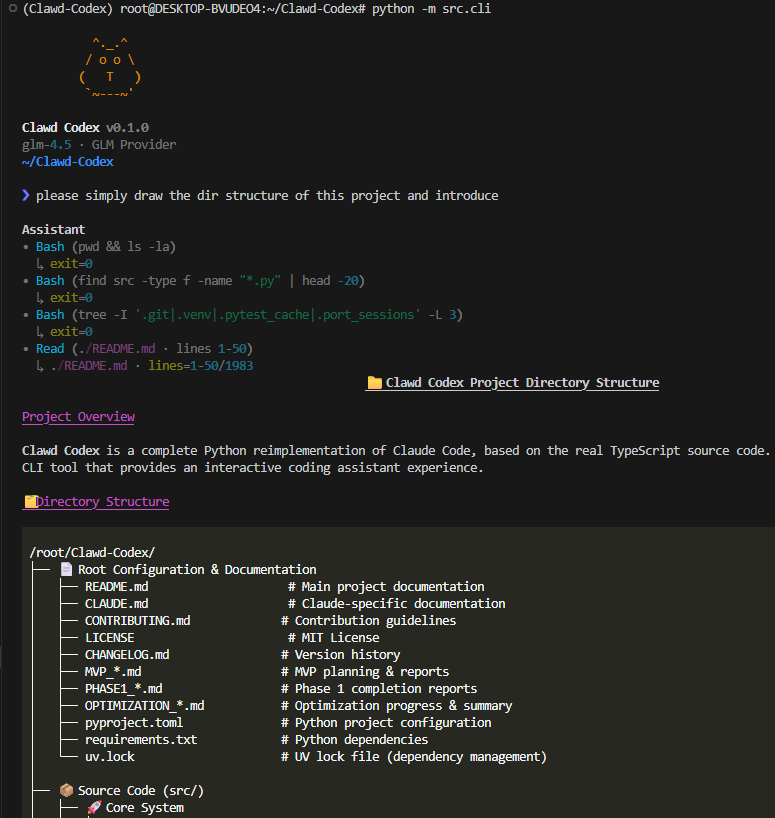The height and width of the screenshot is (818, 775).
Task: Click the Bash find src tool call line
Action: [x=200, y=281]
